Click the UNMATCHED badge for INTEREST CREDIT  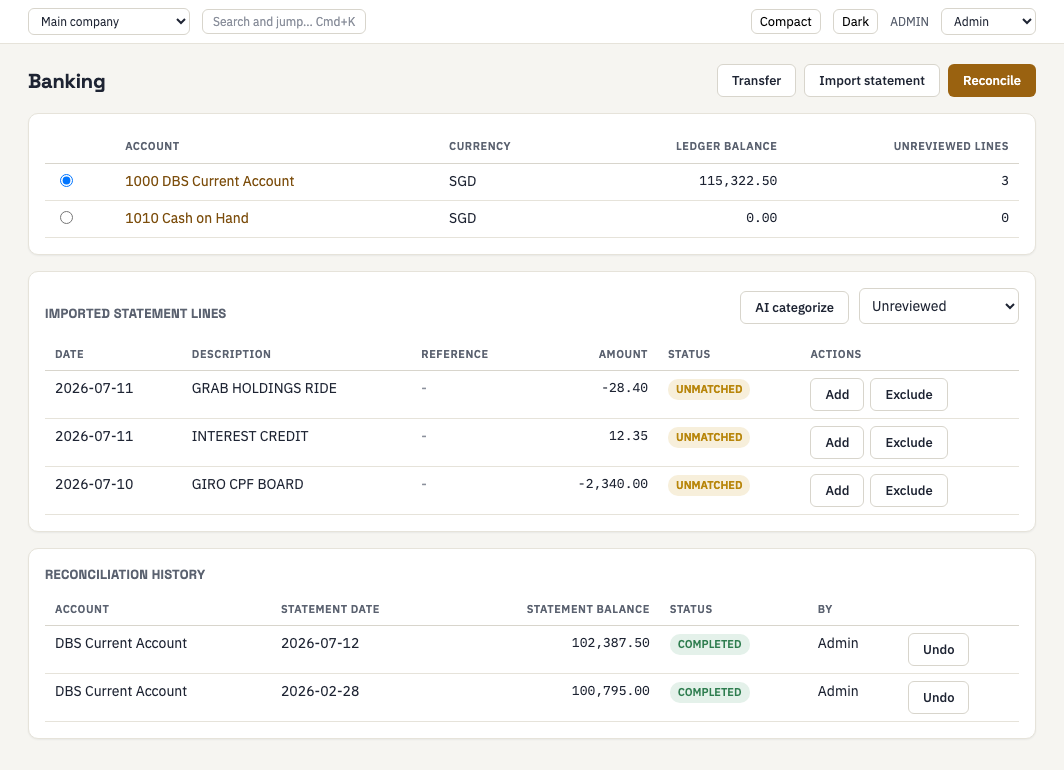point(708,438)
